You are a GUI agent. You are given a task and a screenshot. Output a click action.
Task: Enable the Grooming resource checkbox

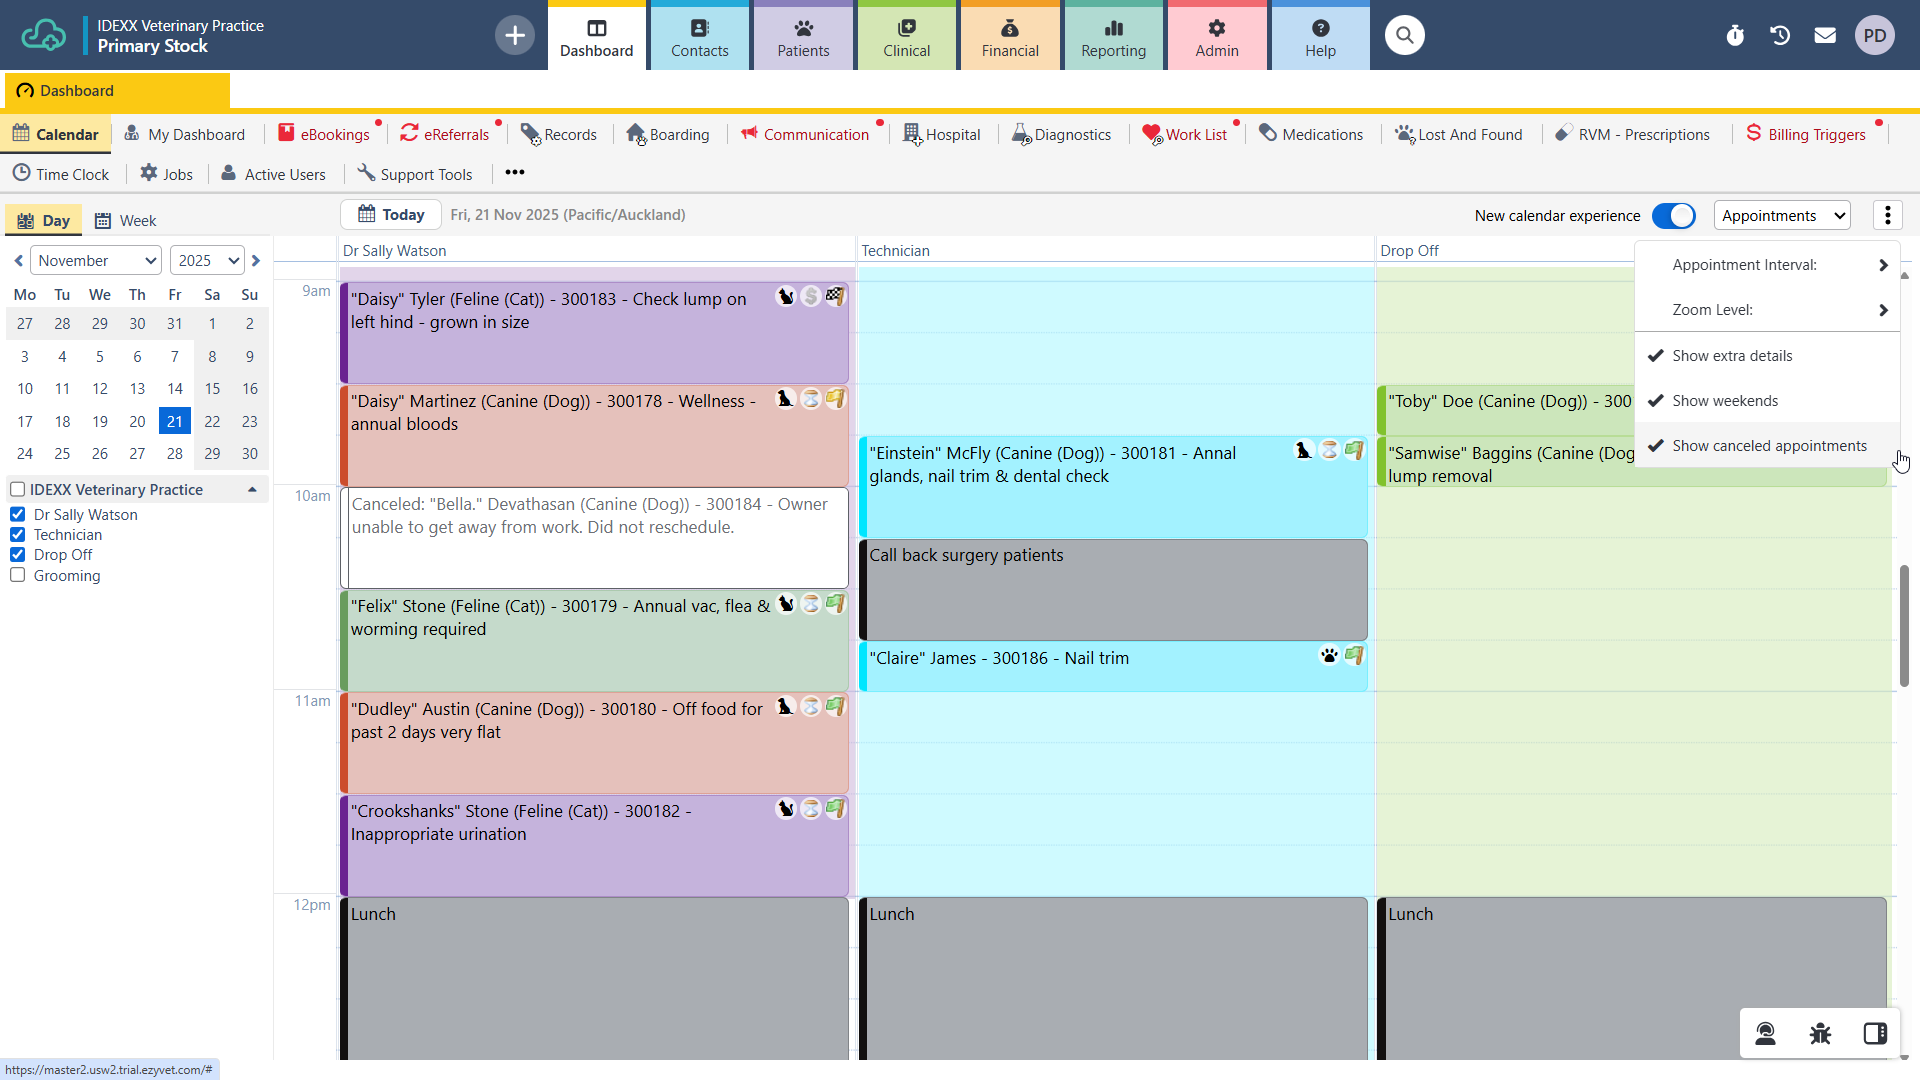tap(18, 575)
